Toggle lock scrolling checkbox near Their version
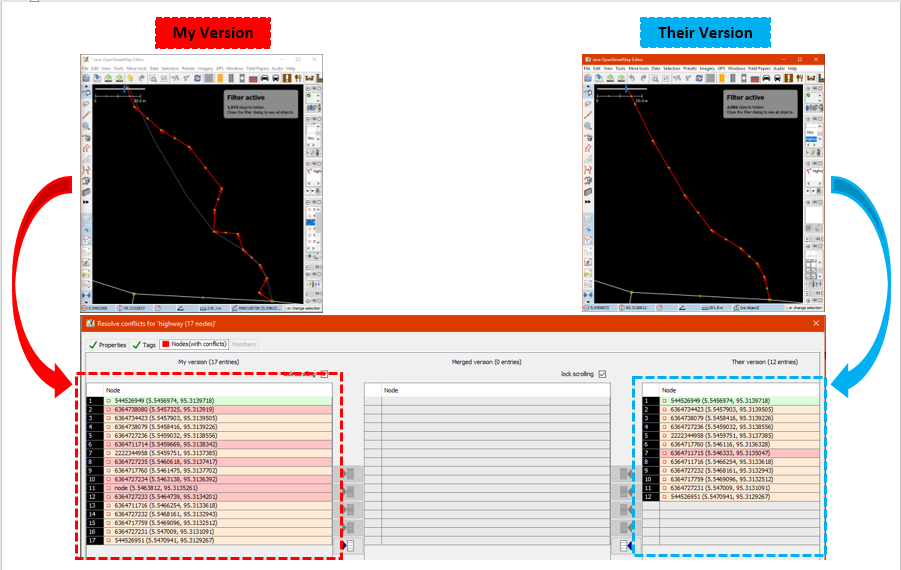Screen dimensions: 901x570 pyautogui.click(x=601, y=374)
